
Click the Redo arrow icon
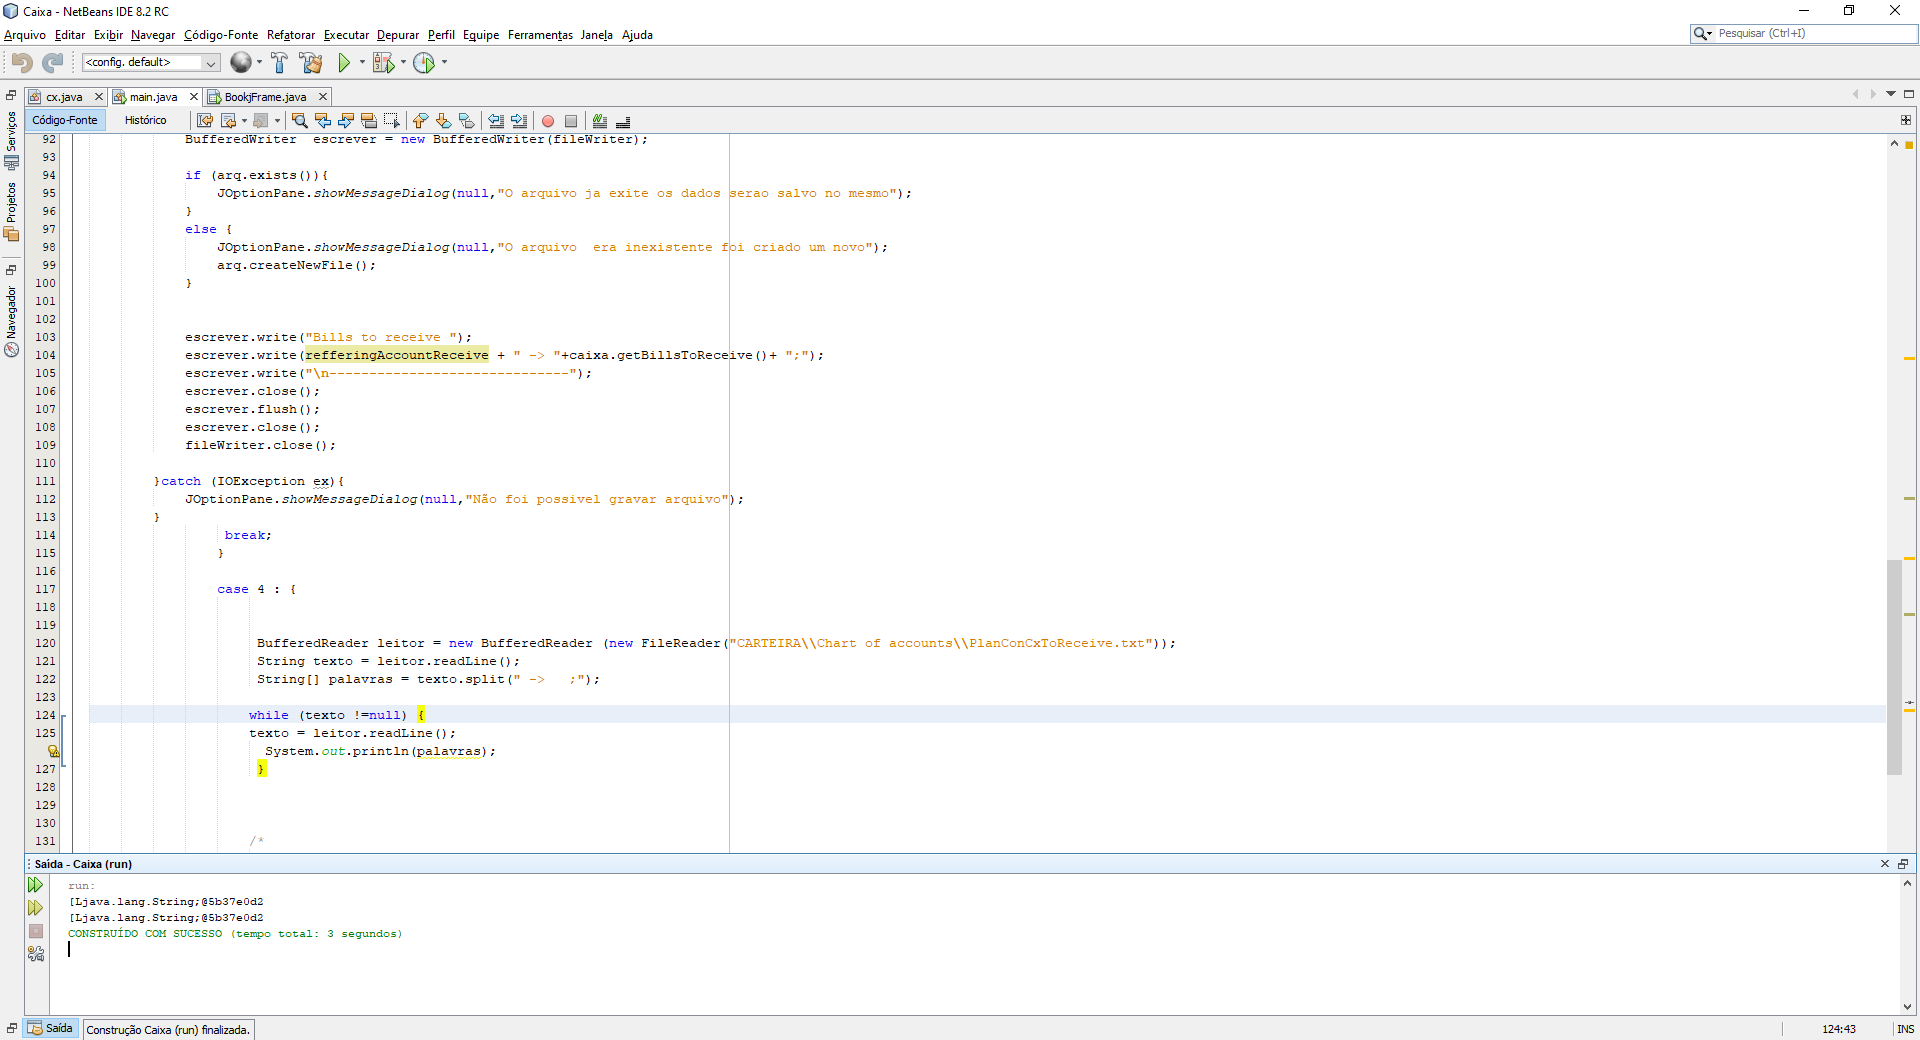[x=53, y=62]
